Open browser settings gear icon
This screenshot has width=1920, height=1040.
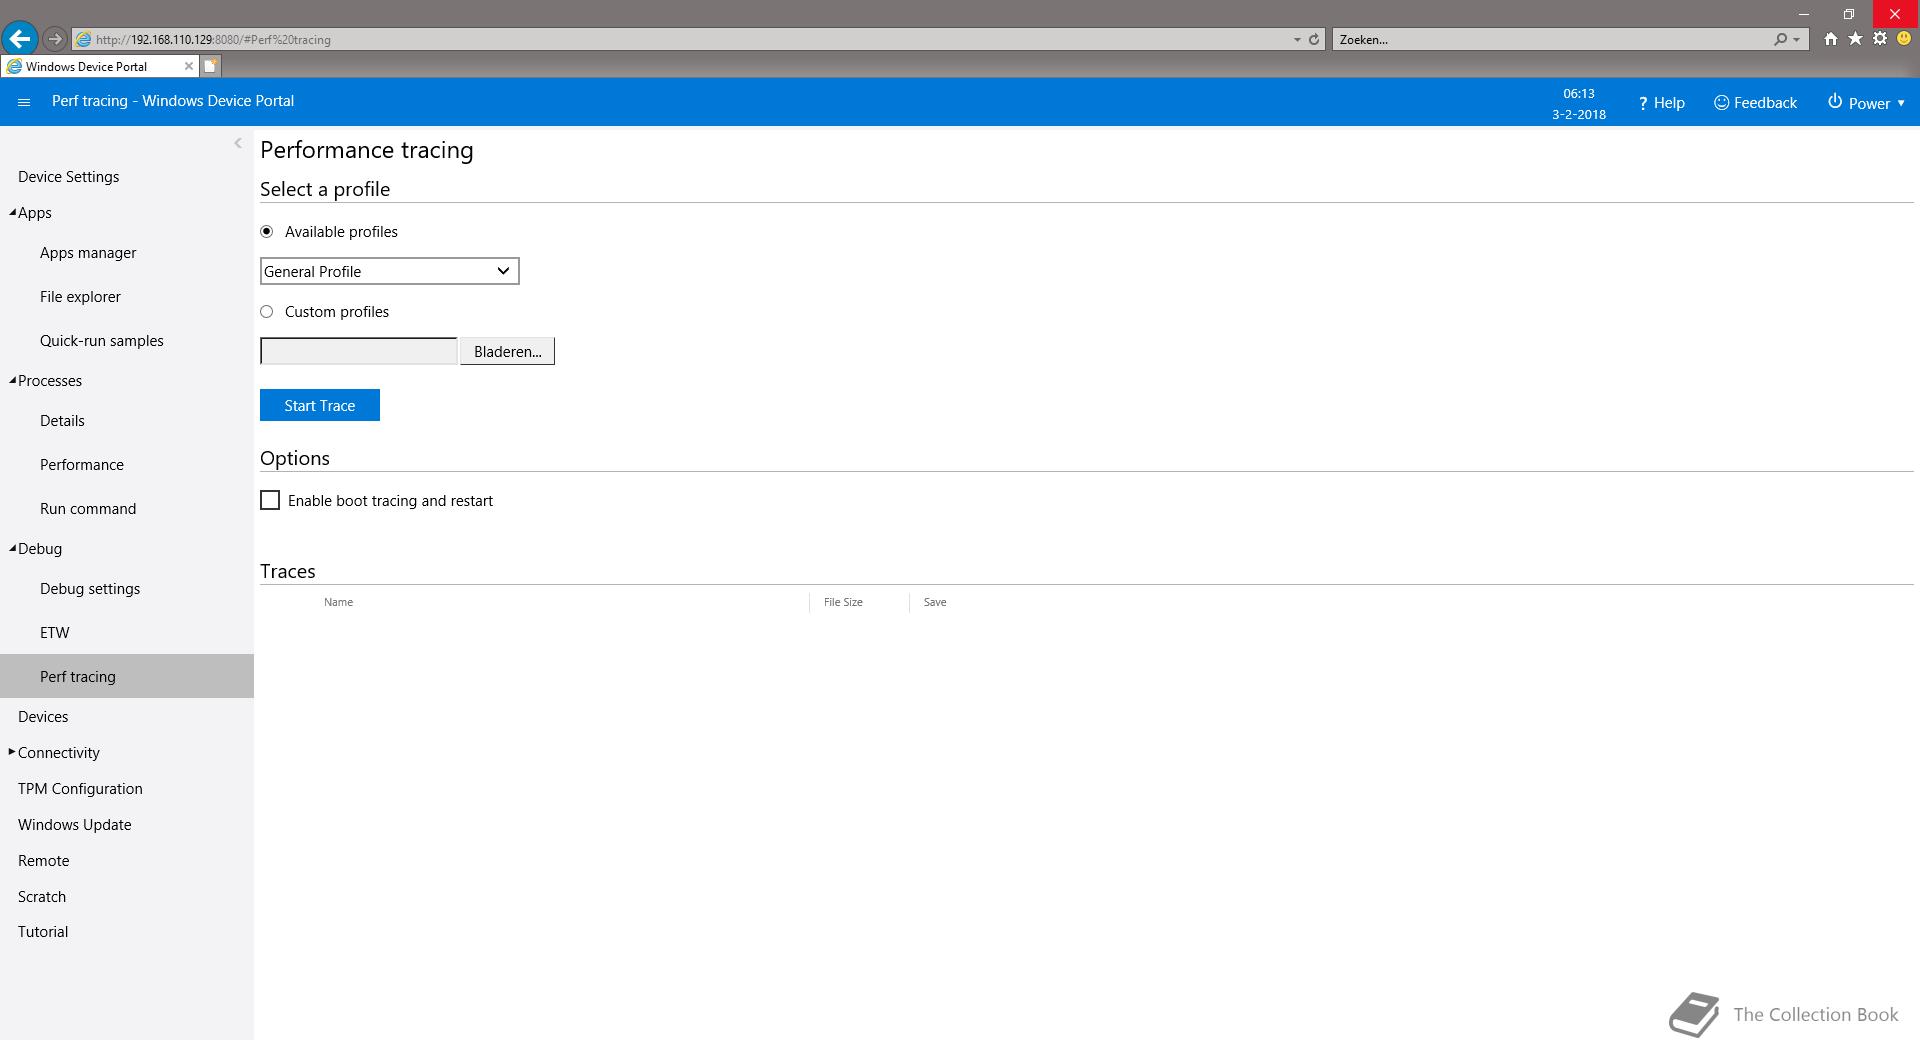(1880, 39)
